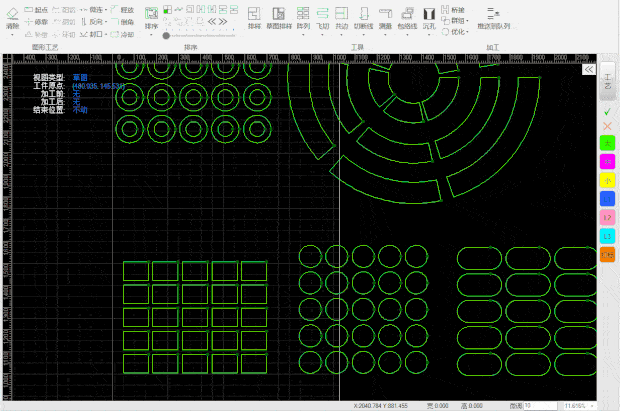Screen dimensions: 620x411
Task: Click the 不动 end position value
Action: click(x=80, y=110)
